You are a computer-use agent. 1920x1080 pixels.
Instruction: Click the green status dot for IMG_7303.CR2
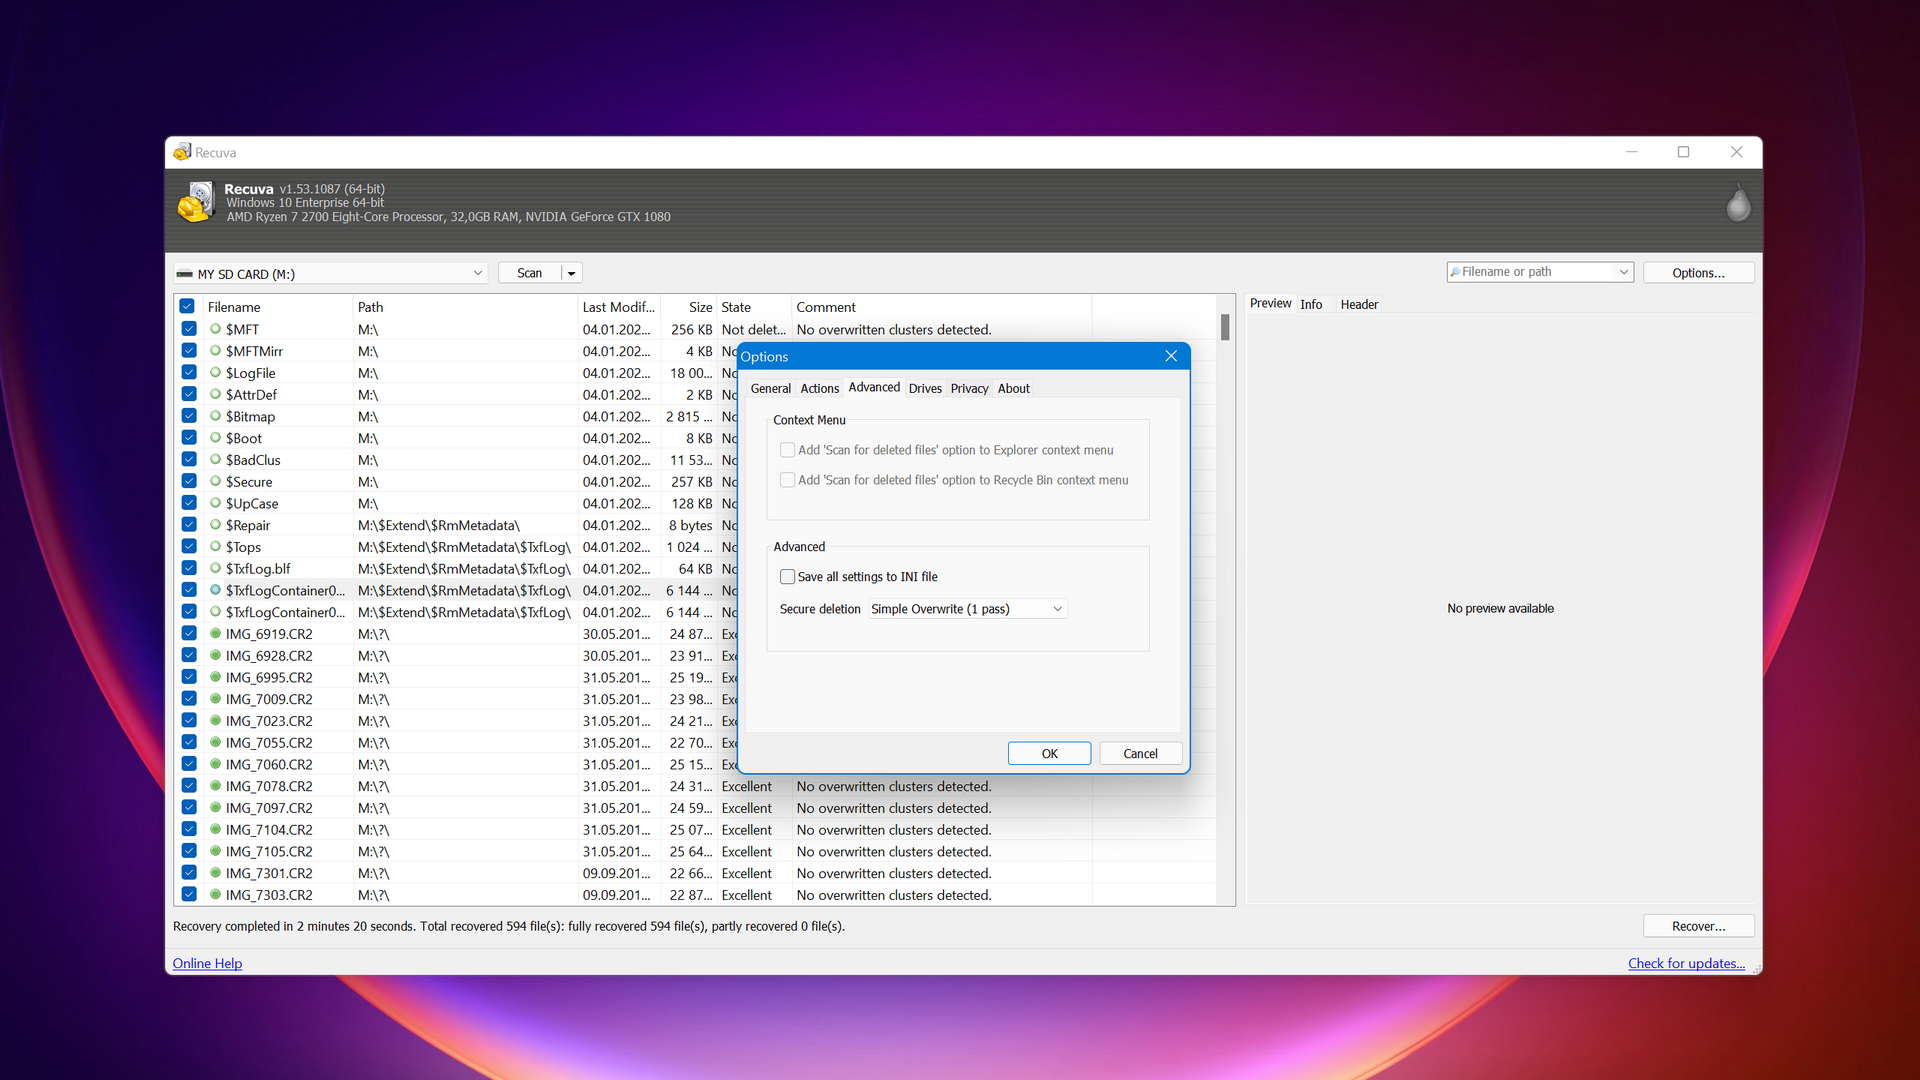pyautogui.click(x=215, y=894)
